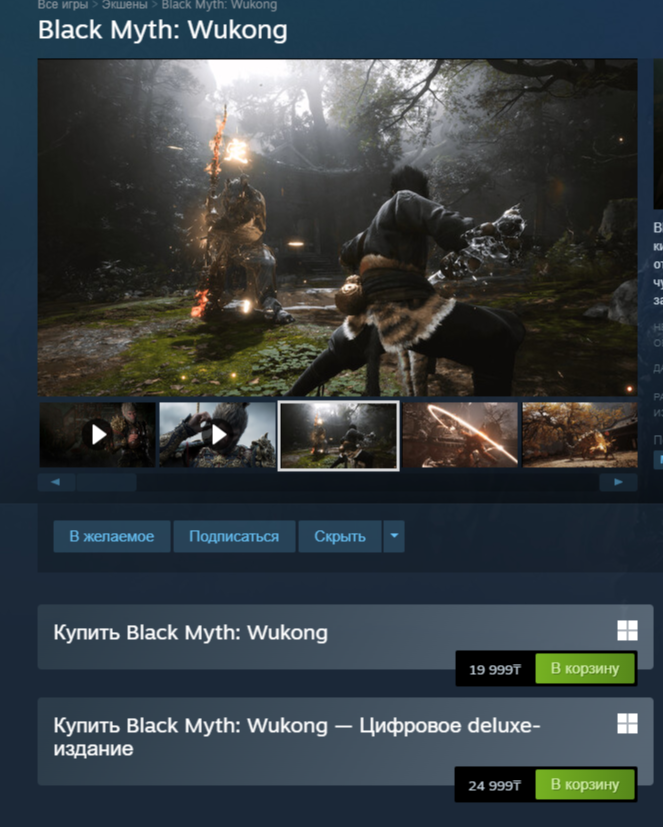The width and height of the screenshot is (663, 827).
Task: Click Windows icon on standard edition row
Action: [x=627, y=630]
